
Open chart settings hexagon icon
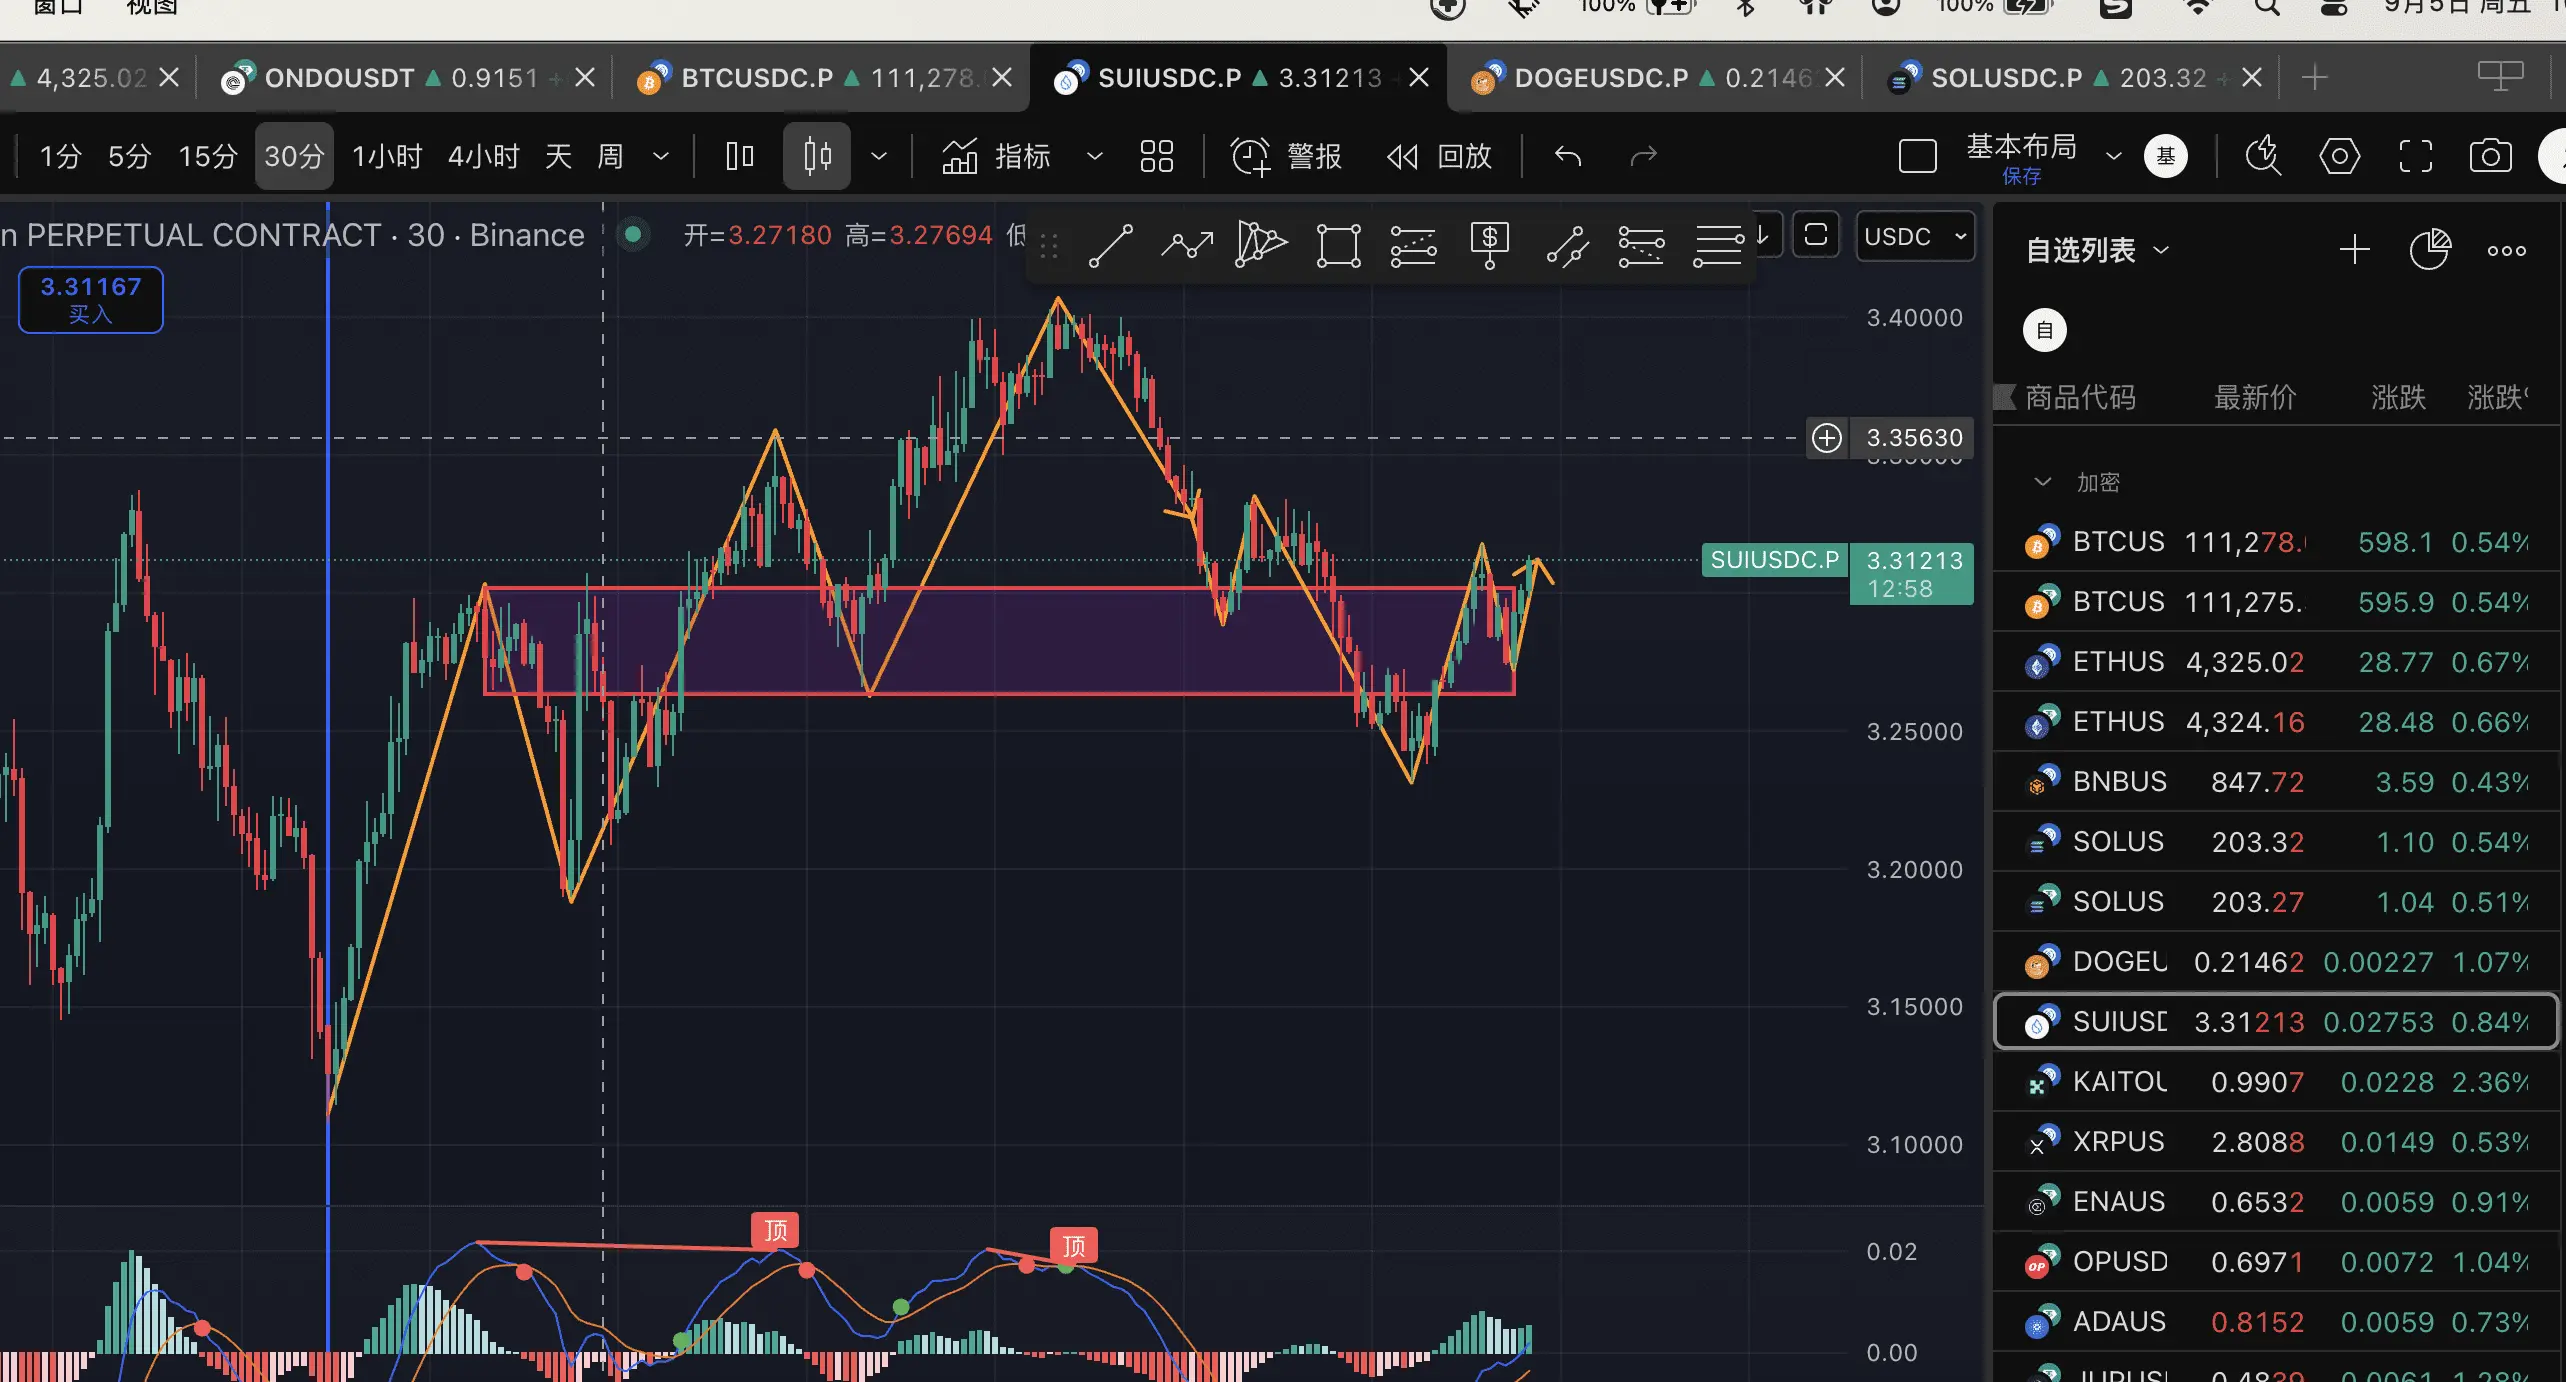(2340, 156)
